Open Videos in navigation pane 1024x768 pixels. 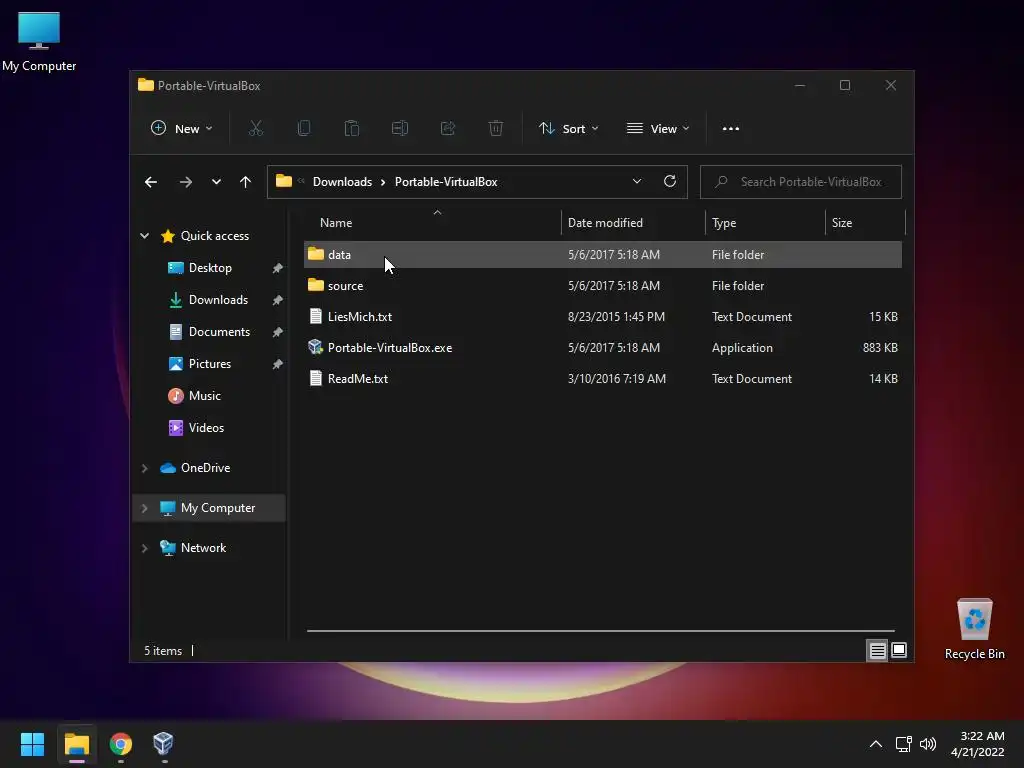coord(206,428)
